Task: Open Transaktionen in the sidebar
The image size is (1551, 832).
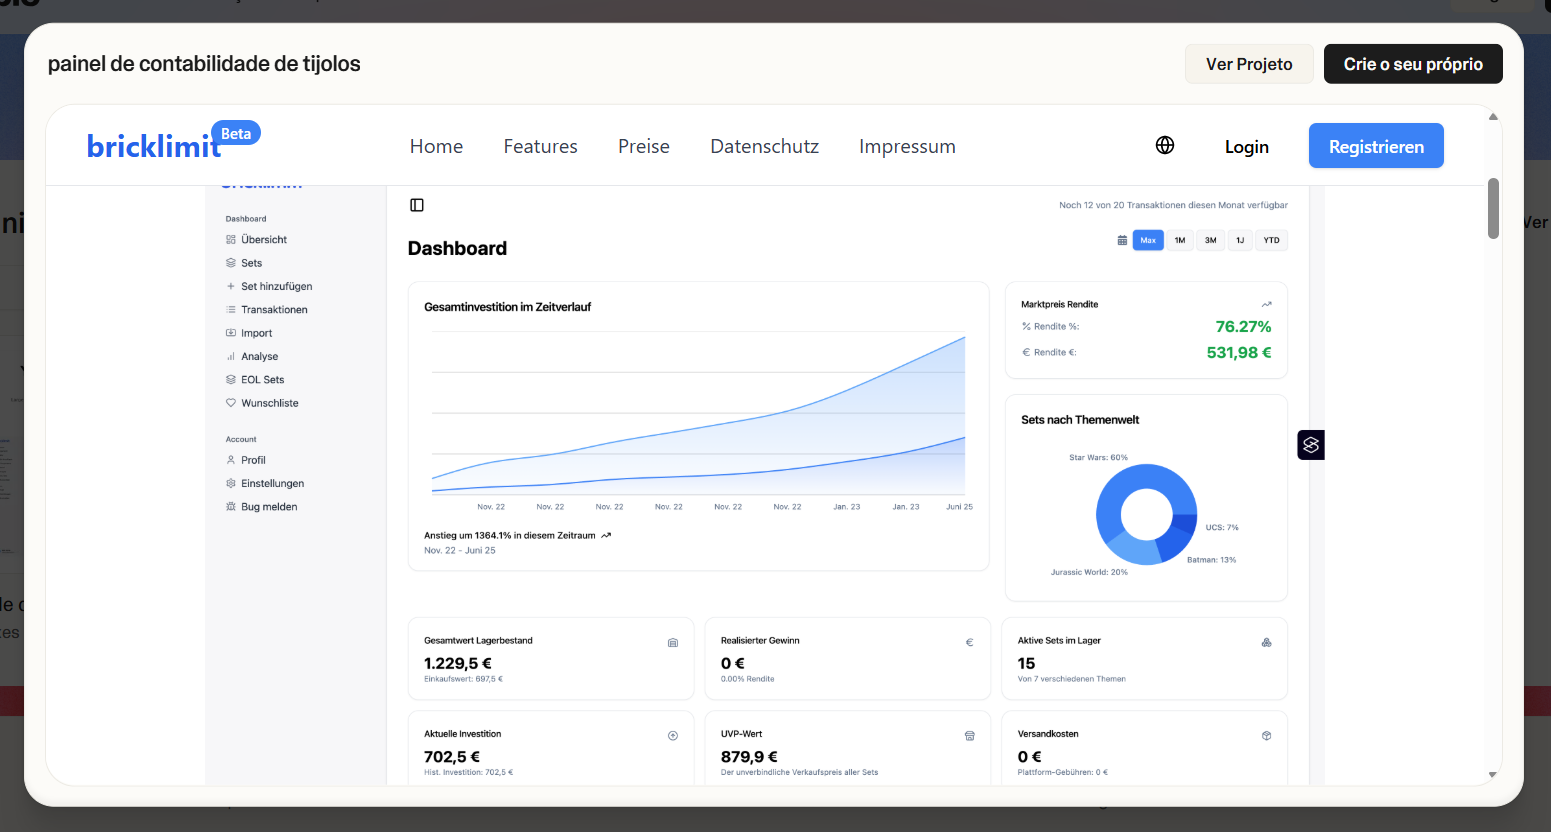Action: click(x=274, y=310)
